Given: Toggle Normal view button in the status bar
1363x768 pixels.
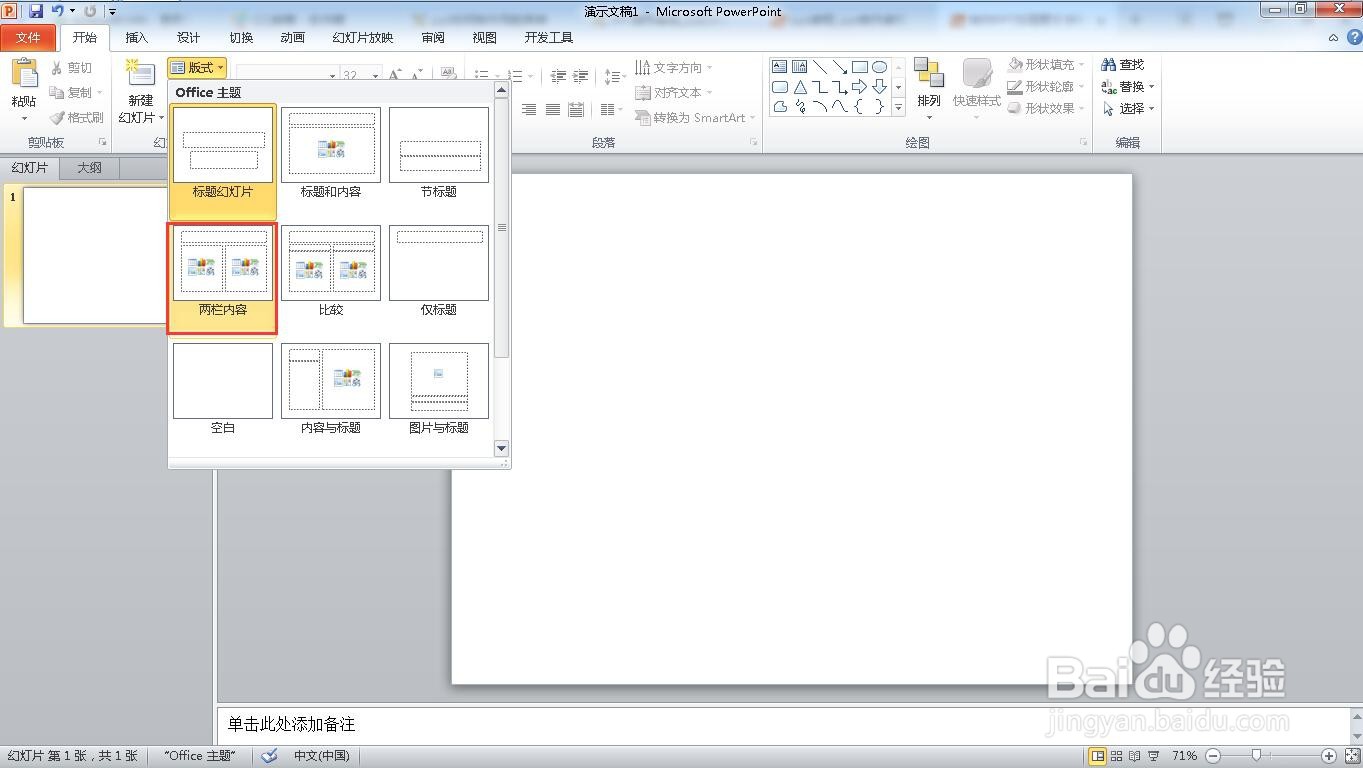Looking at the screenshot, I should coord(1098,756).
